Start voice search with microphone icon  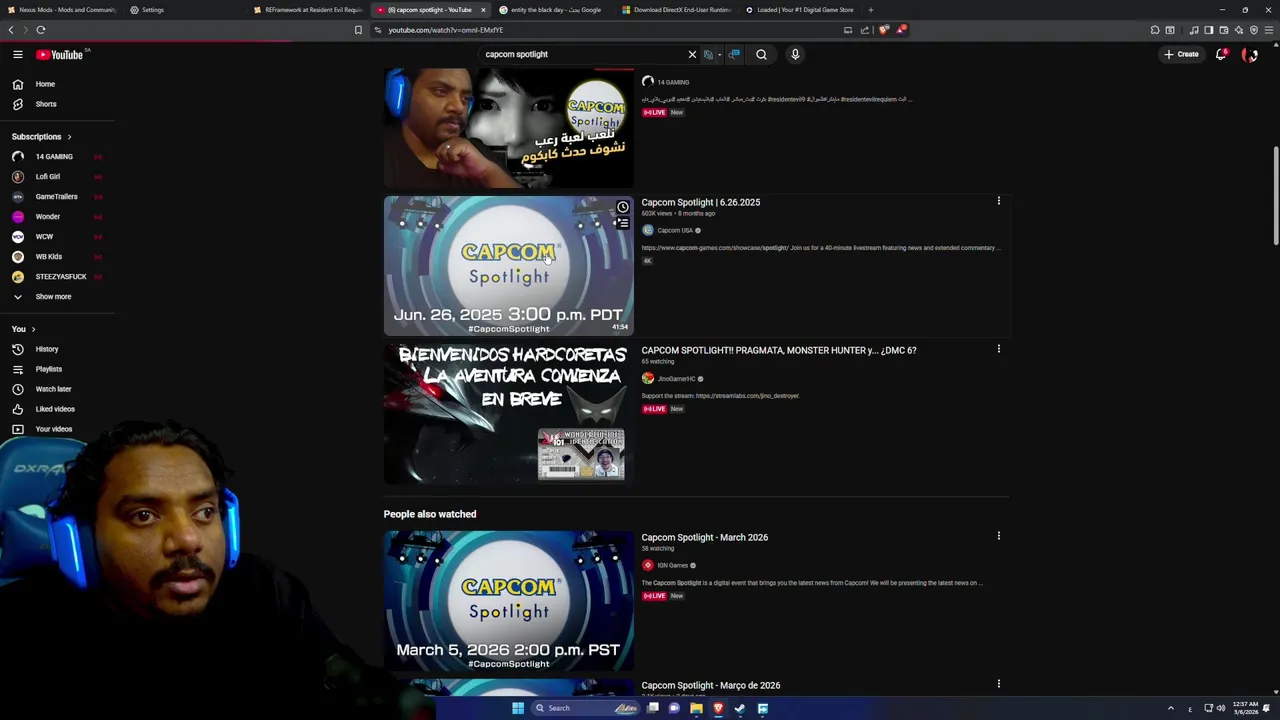click(x=795, y=55)
